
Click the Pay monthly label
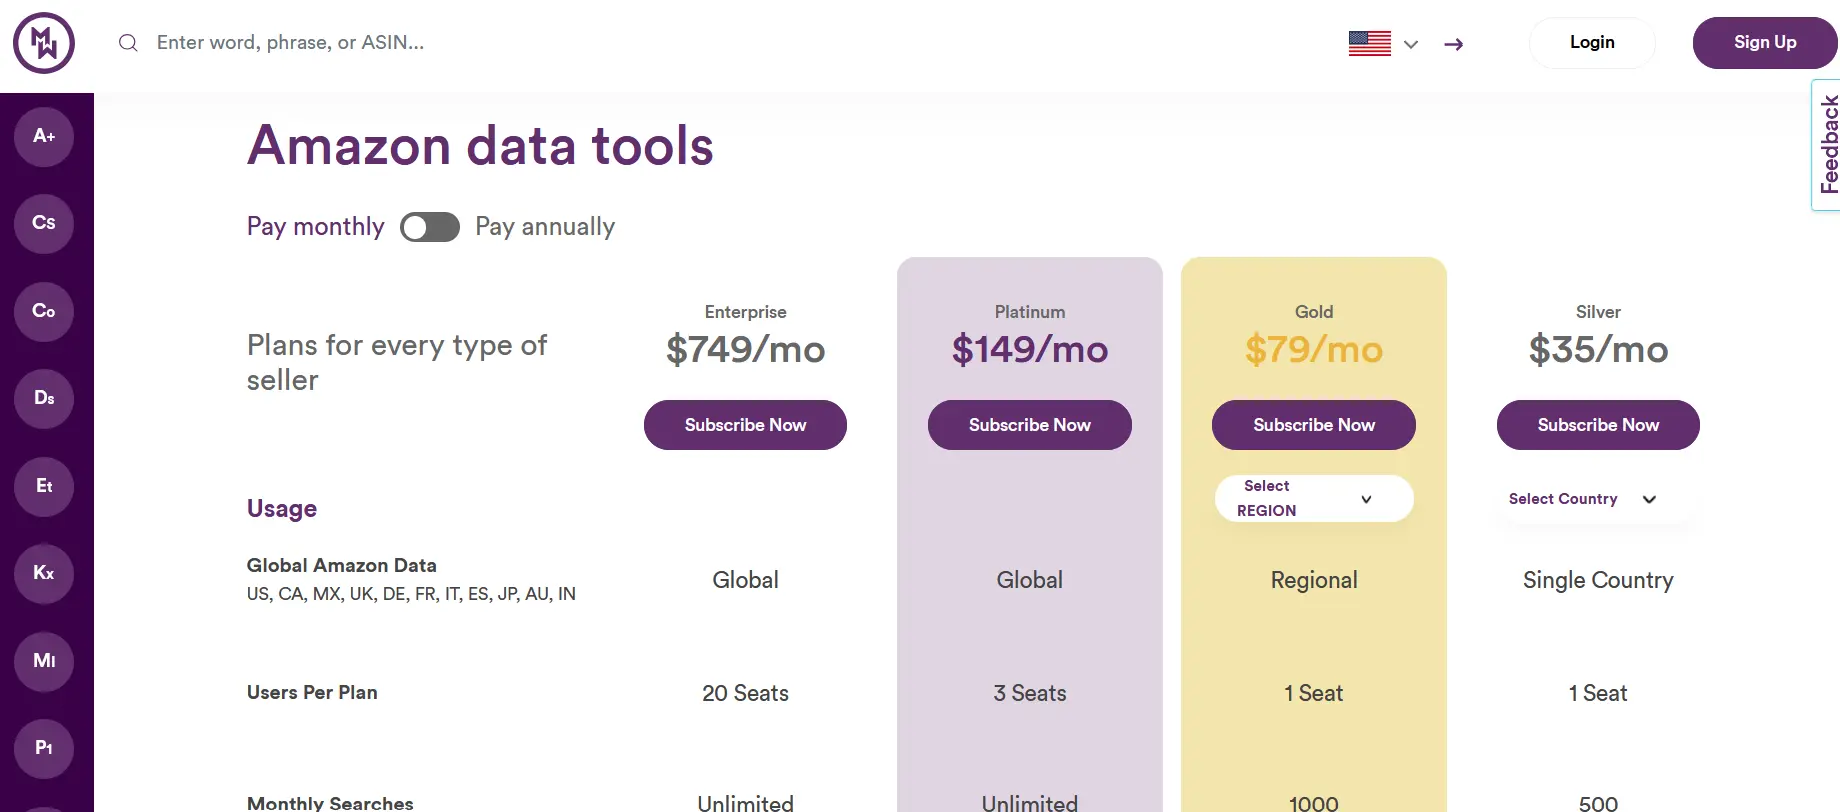tap(316, 227)
